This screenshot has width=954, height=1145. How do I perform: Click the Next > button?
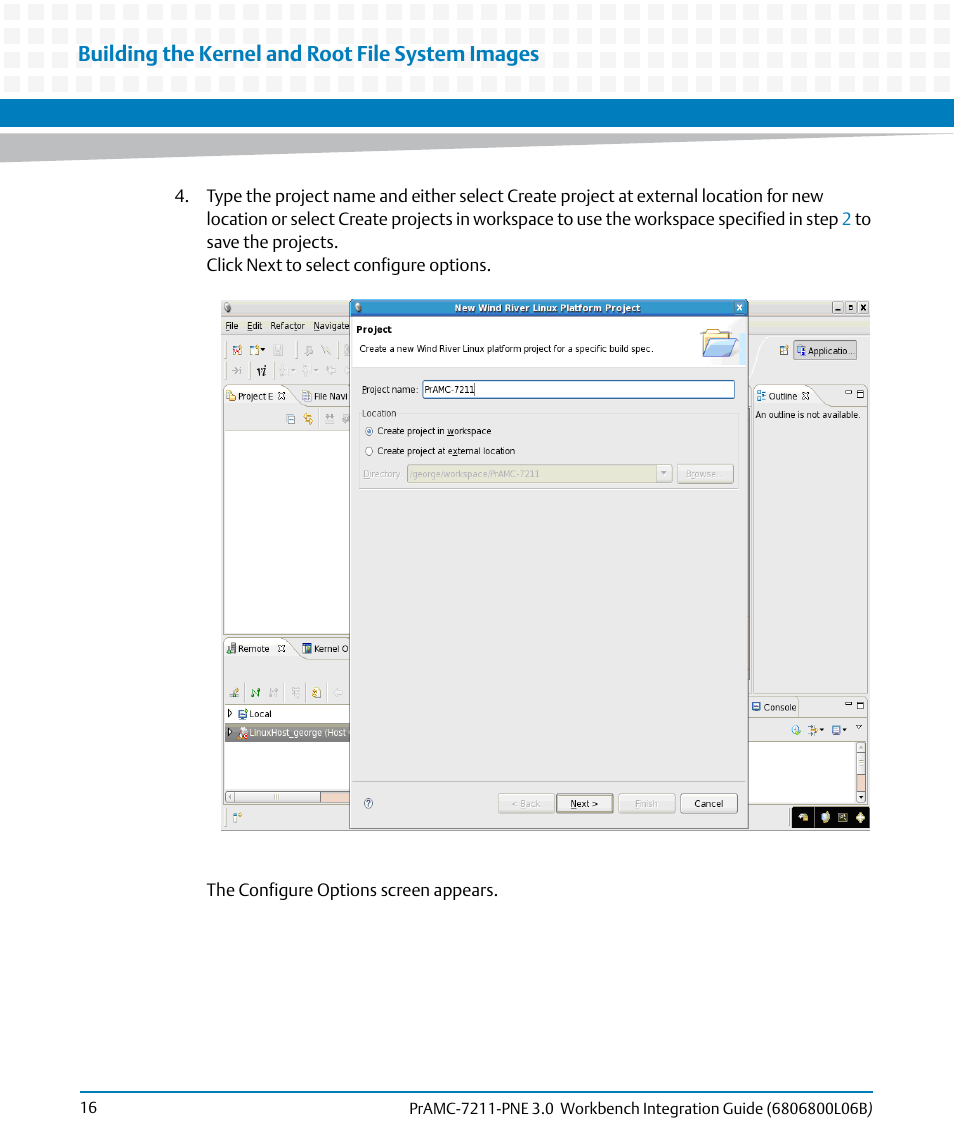584,803
